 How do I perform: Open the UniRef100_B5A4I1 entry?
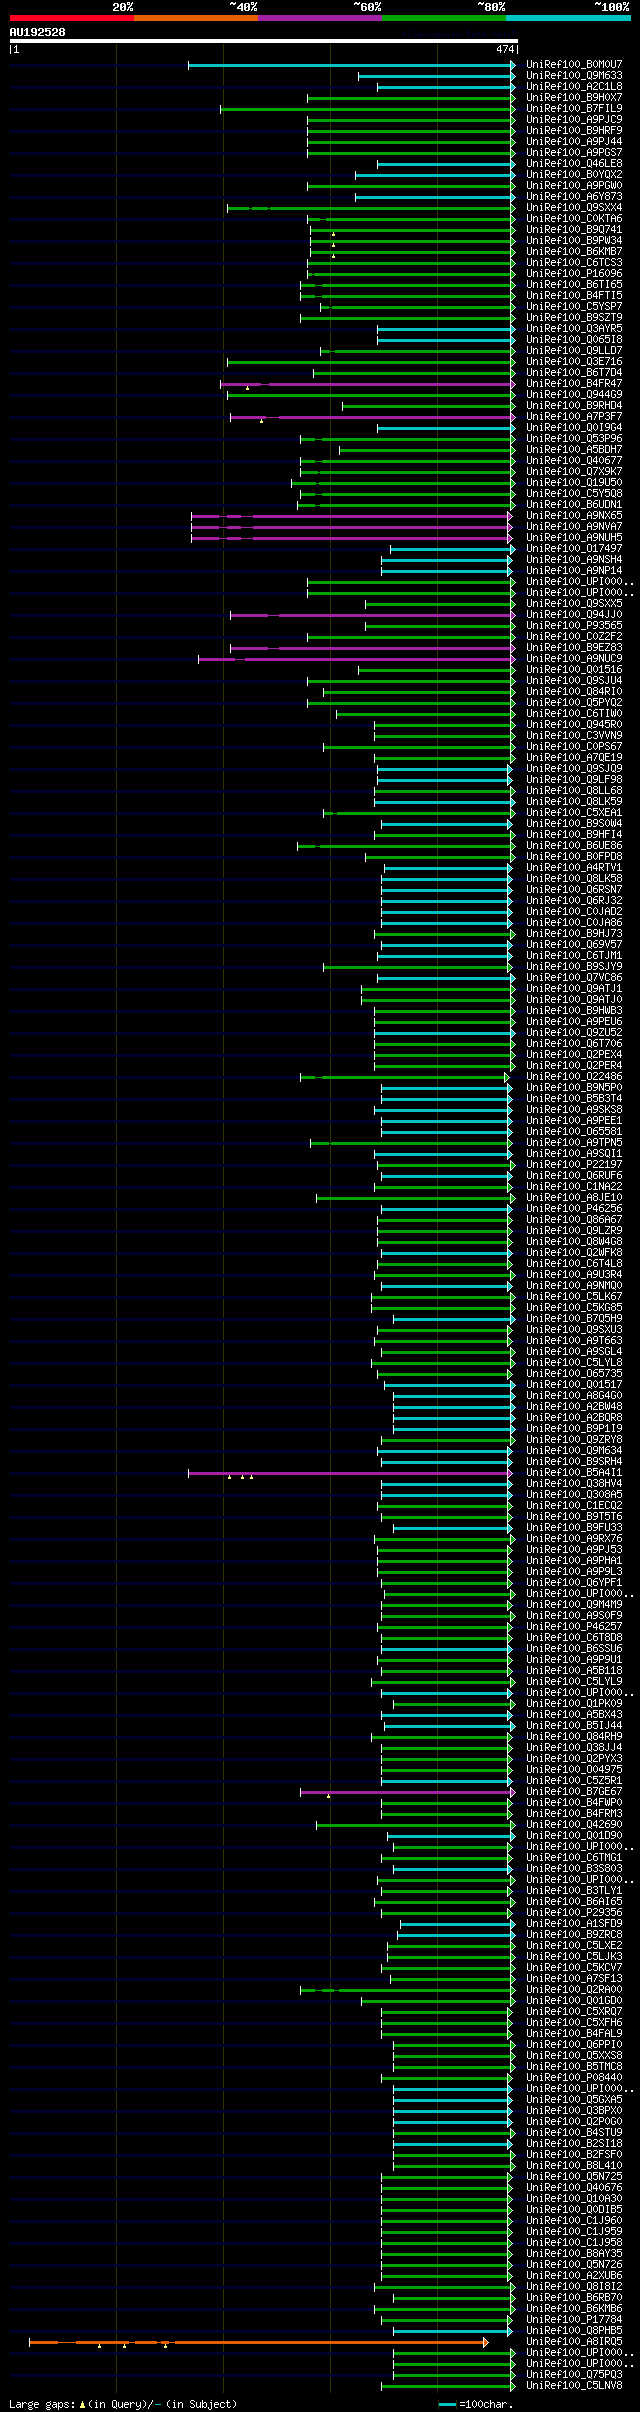(574, 1473)
